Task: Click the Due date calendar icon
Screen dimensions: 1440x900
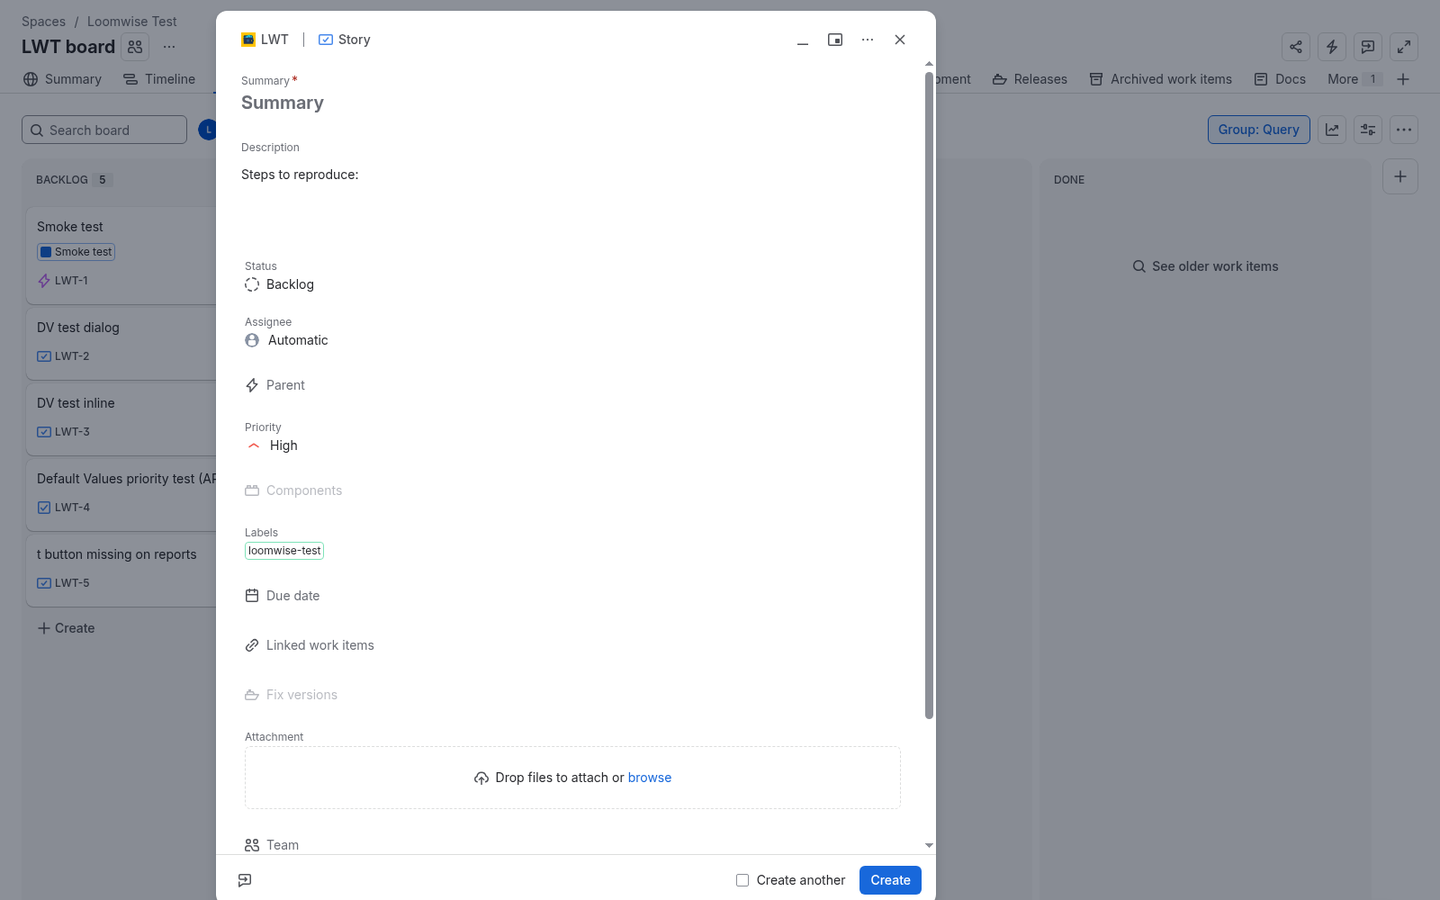Action: pos(252,595)
